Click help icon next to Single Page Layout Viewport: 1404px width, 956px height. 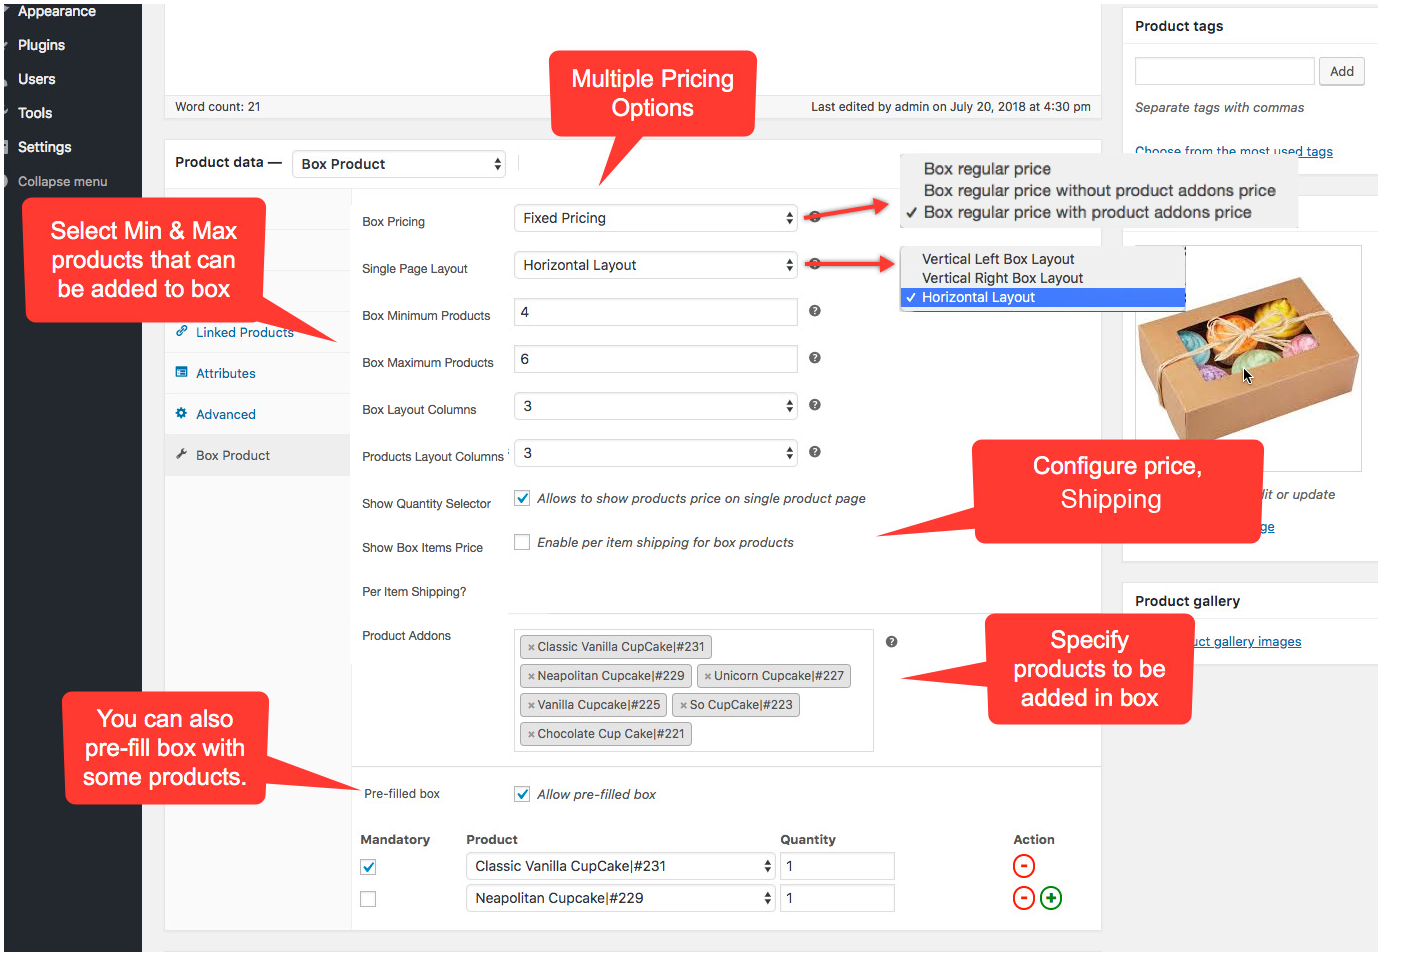(815, 264)
